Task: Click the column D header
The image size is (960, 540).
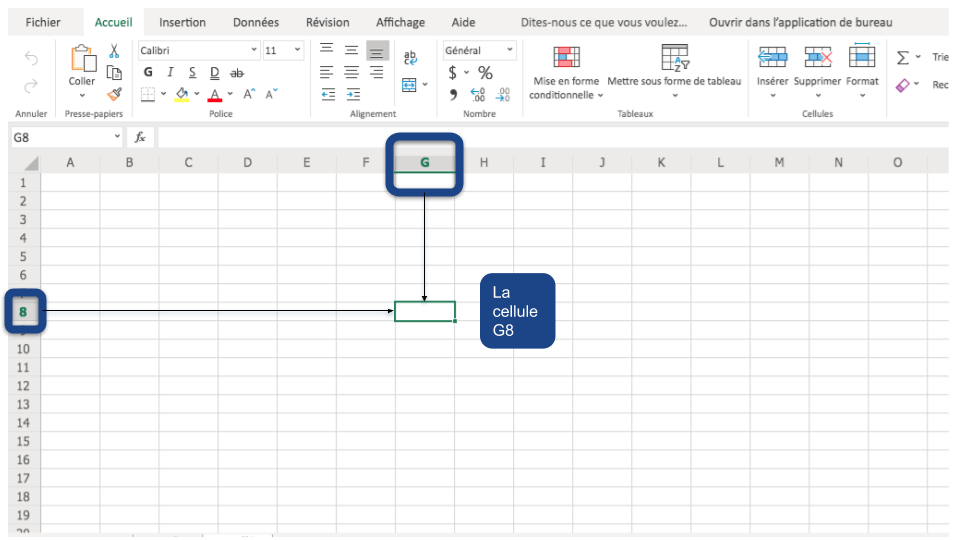Action: pos(247,162)
